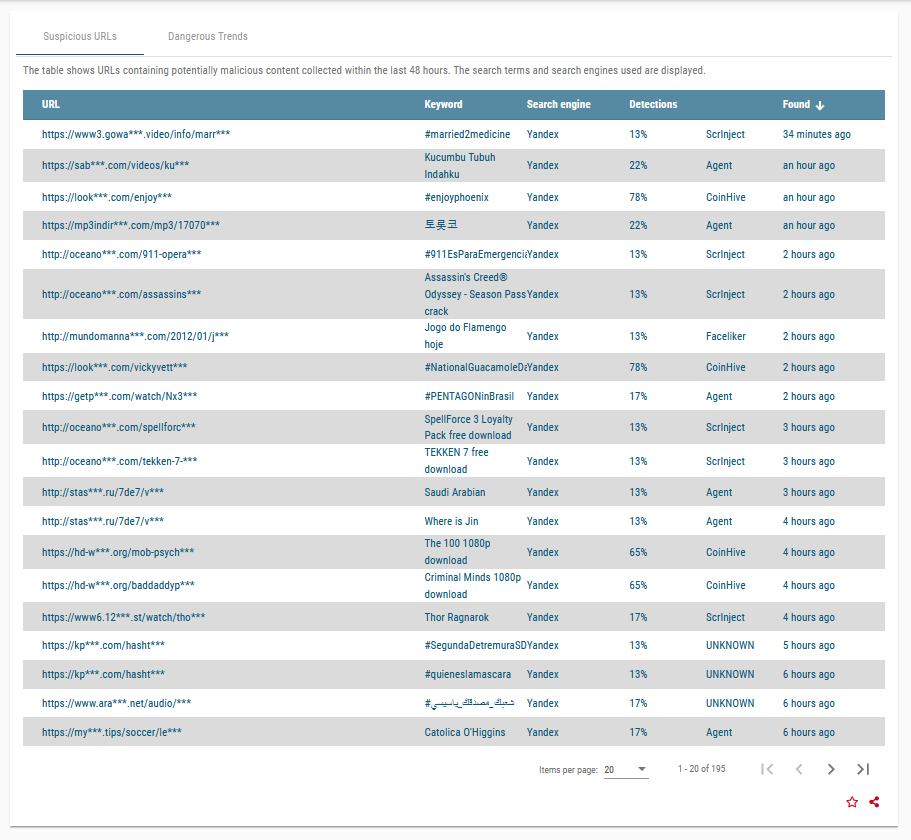Select the #enjoyphoenix keyword
The width and height of the screenshot is (911, 840).
456,197
